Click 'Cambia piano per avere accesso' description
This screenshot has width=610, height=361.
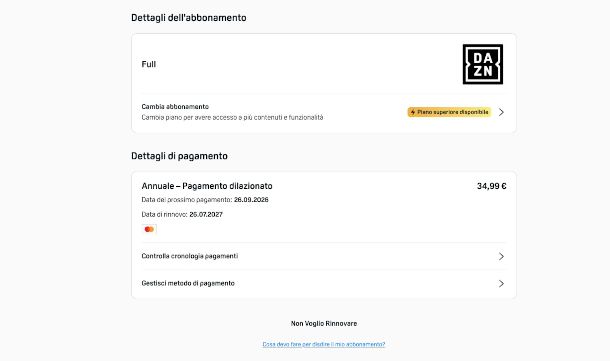pos(232,117)
